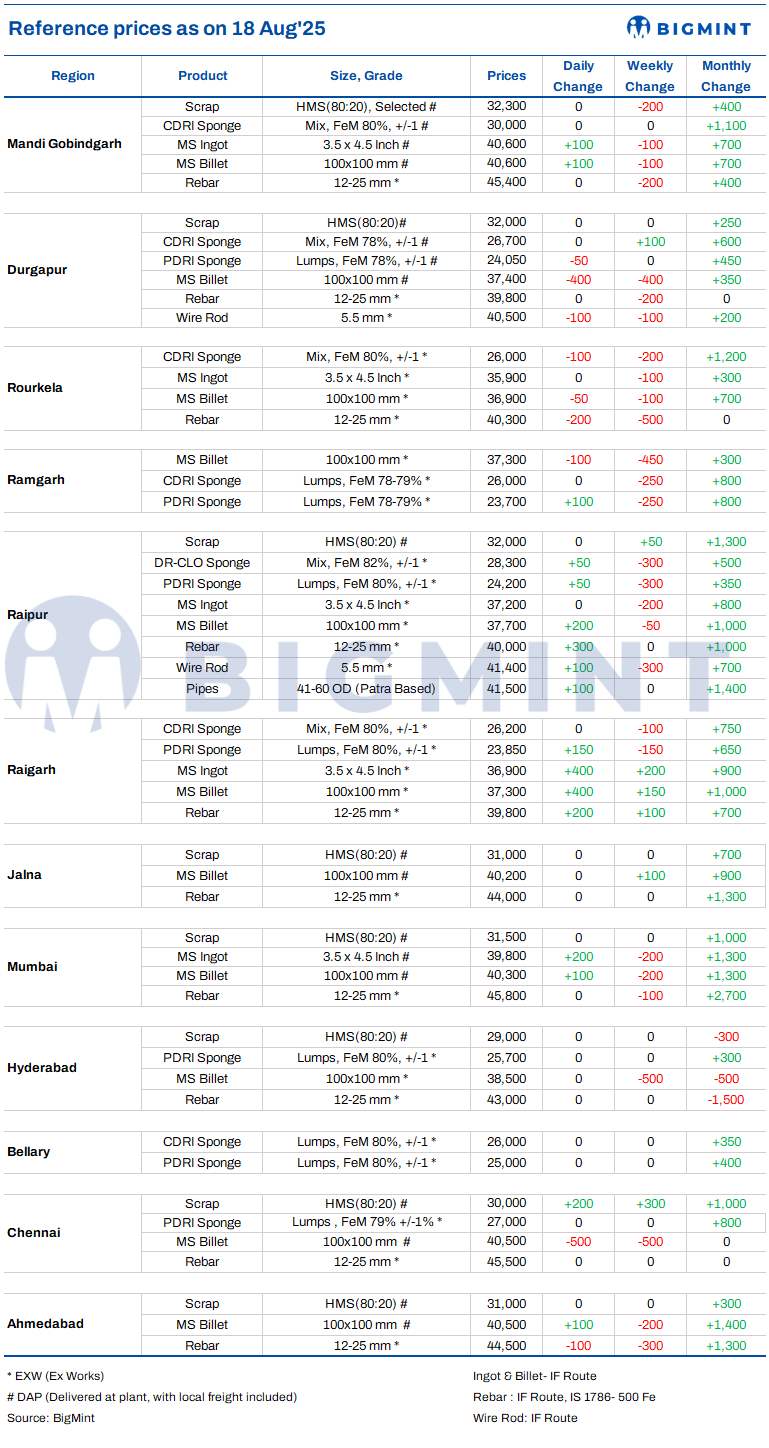Click the Monthly Change column header
The height and width of the screenshot is (1448, 769).
point(726,76)
